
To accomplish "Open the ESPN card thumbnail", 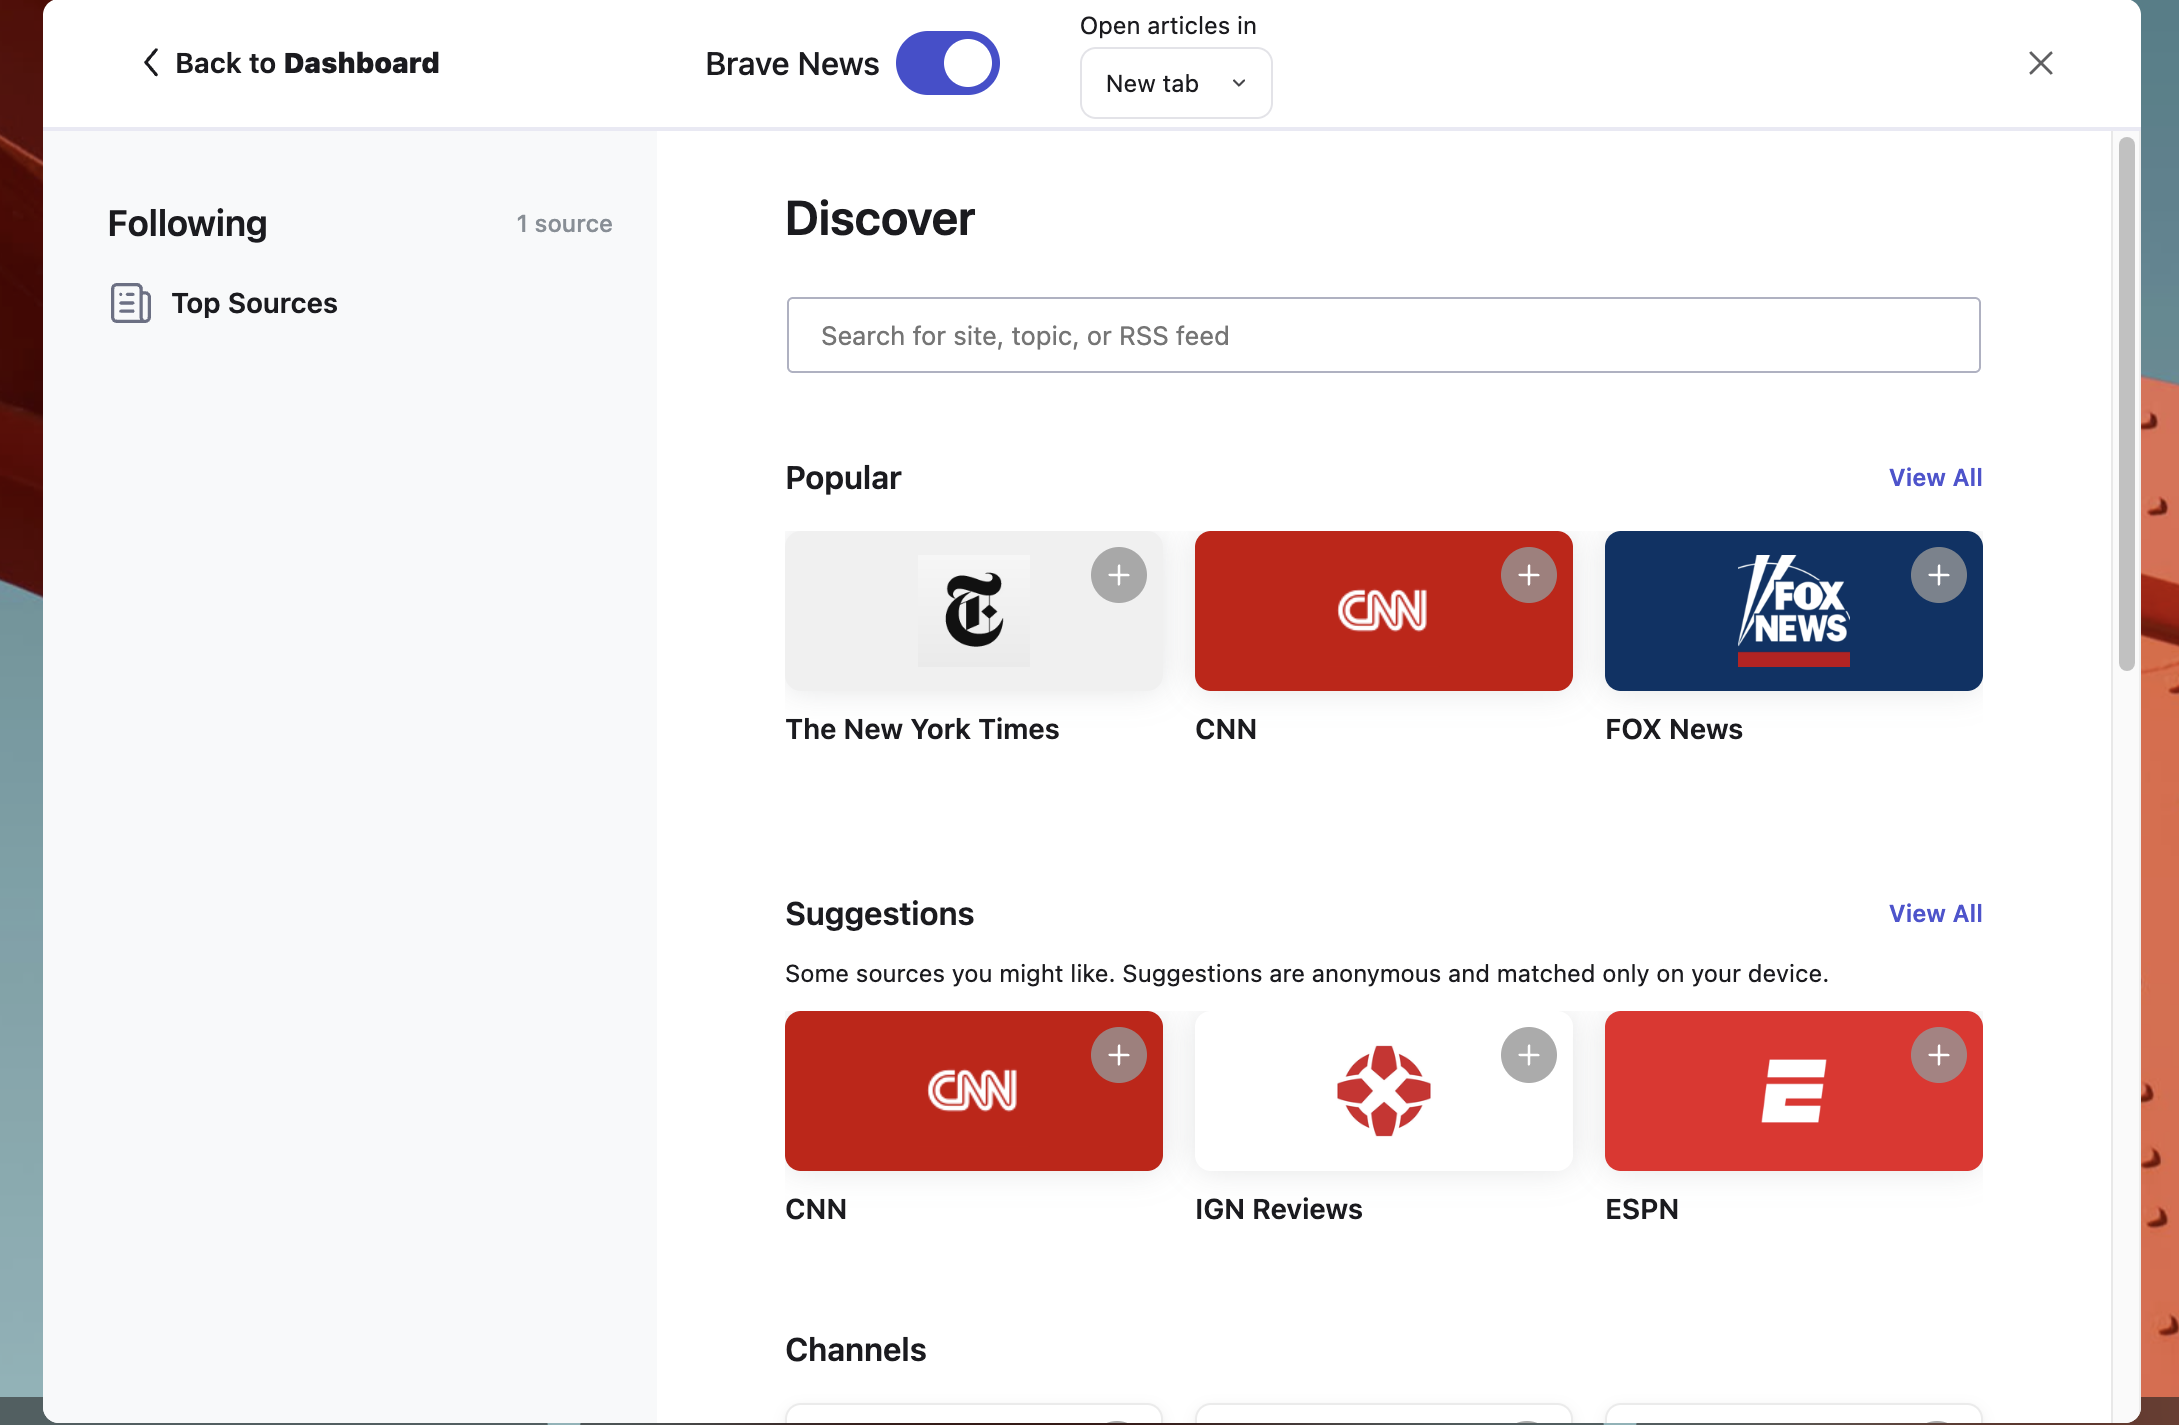I will (1793, 1091).
